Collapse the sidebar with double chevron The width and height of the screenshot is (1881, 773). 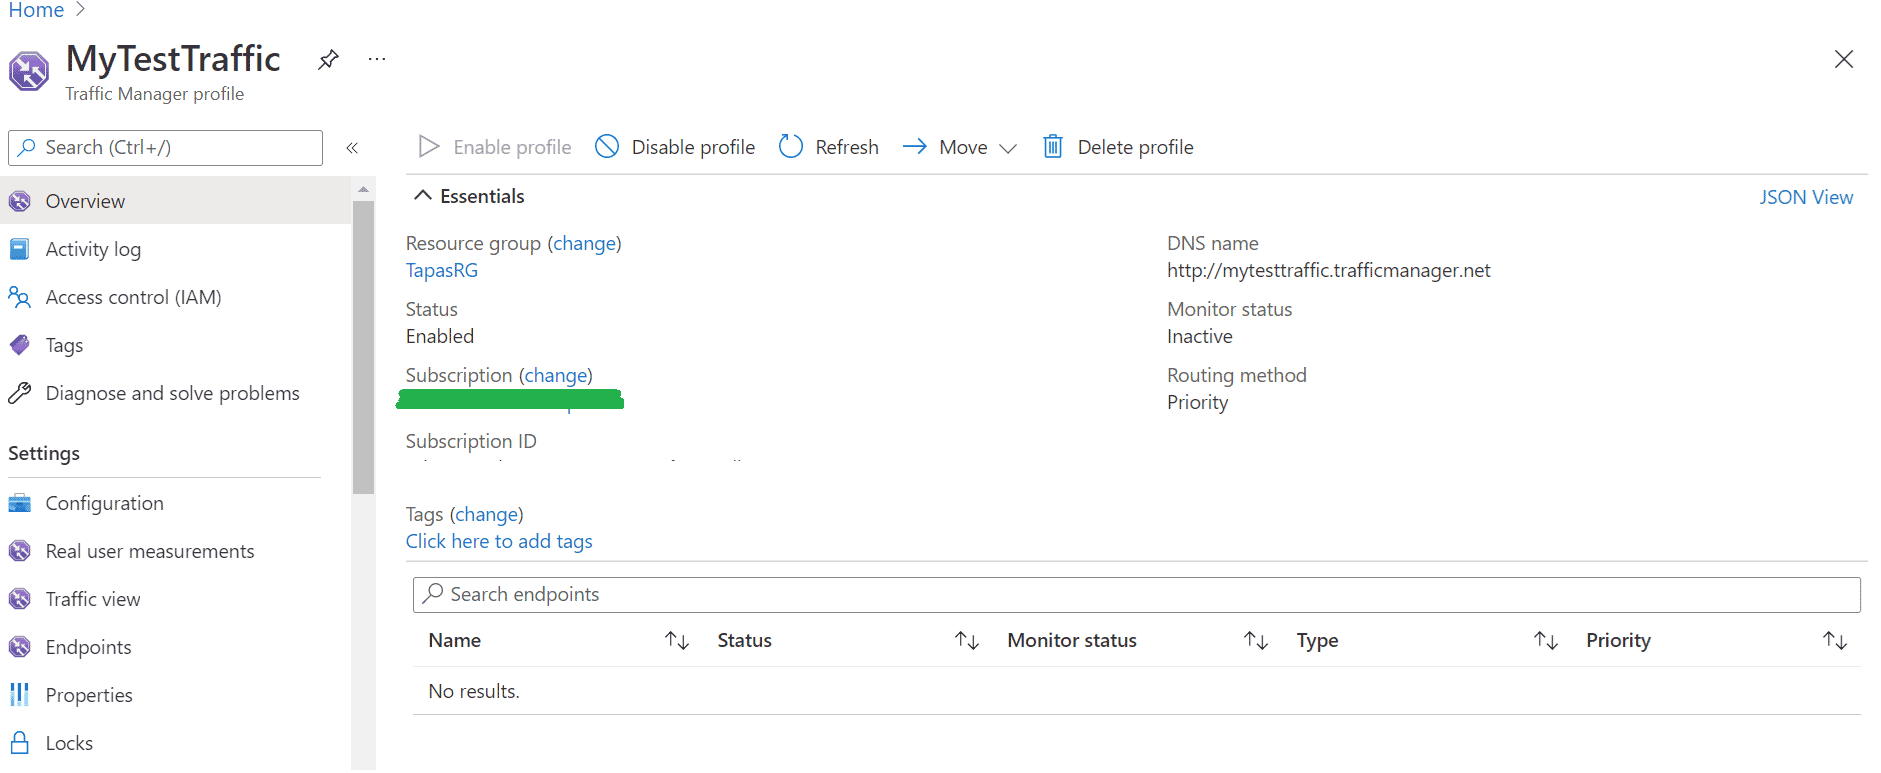[352, 148]
